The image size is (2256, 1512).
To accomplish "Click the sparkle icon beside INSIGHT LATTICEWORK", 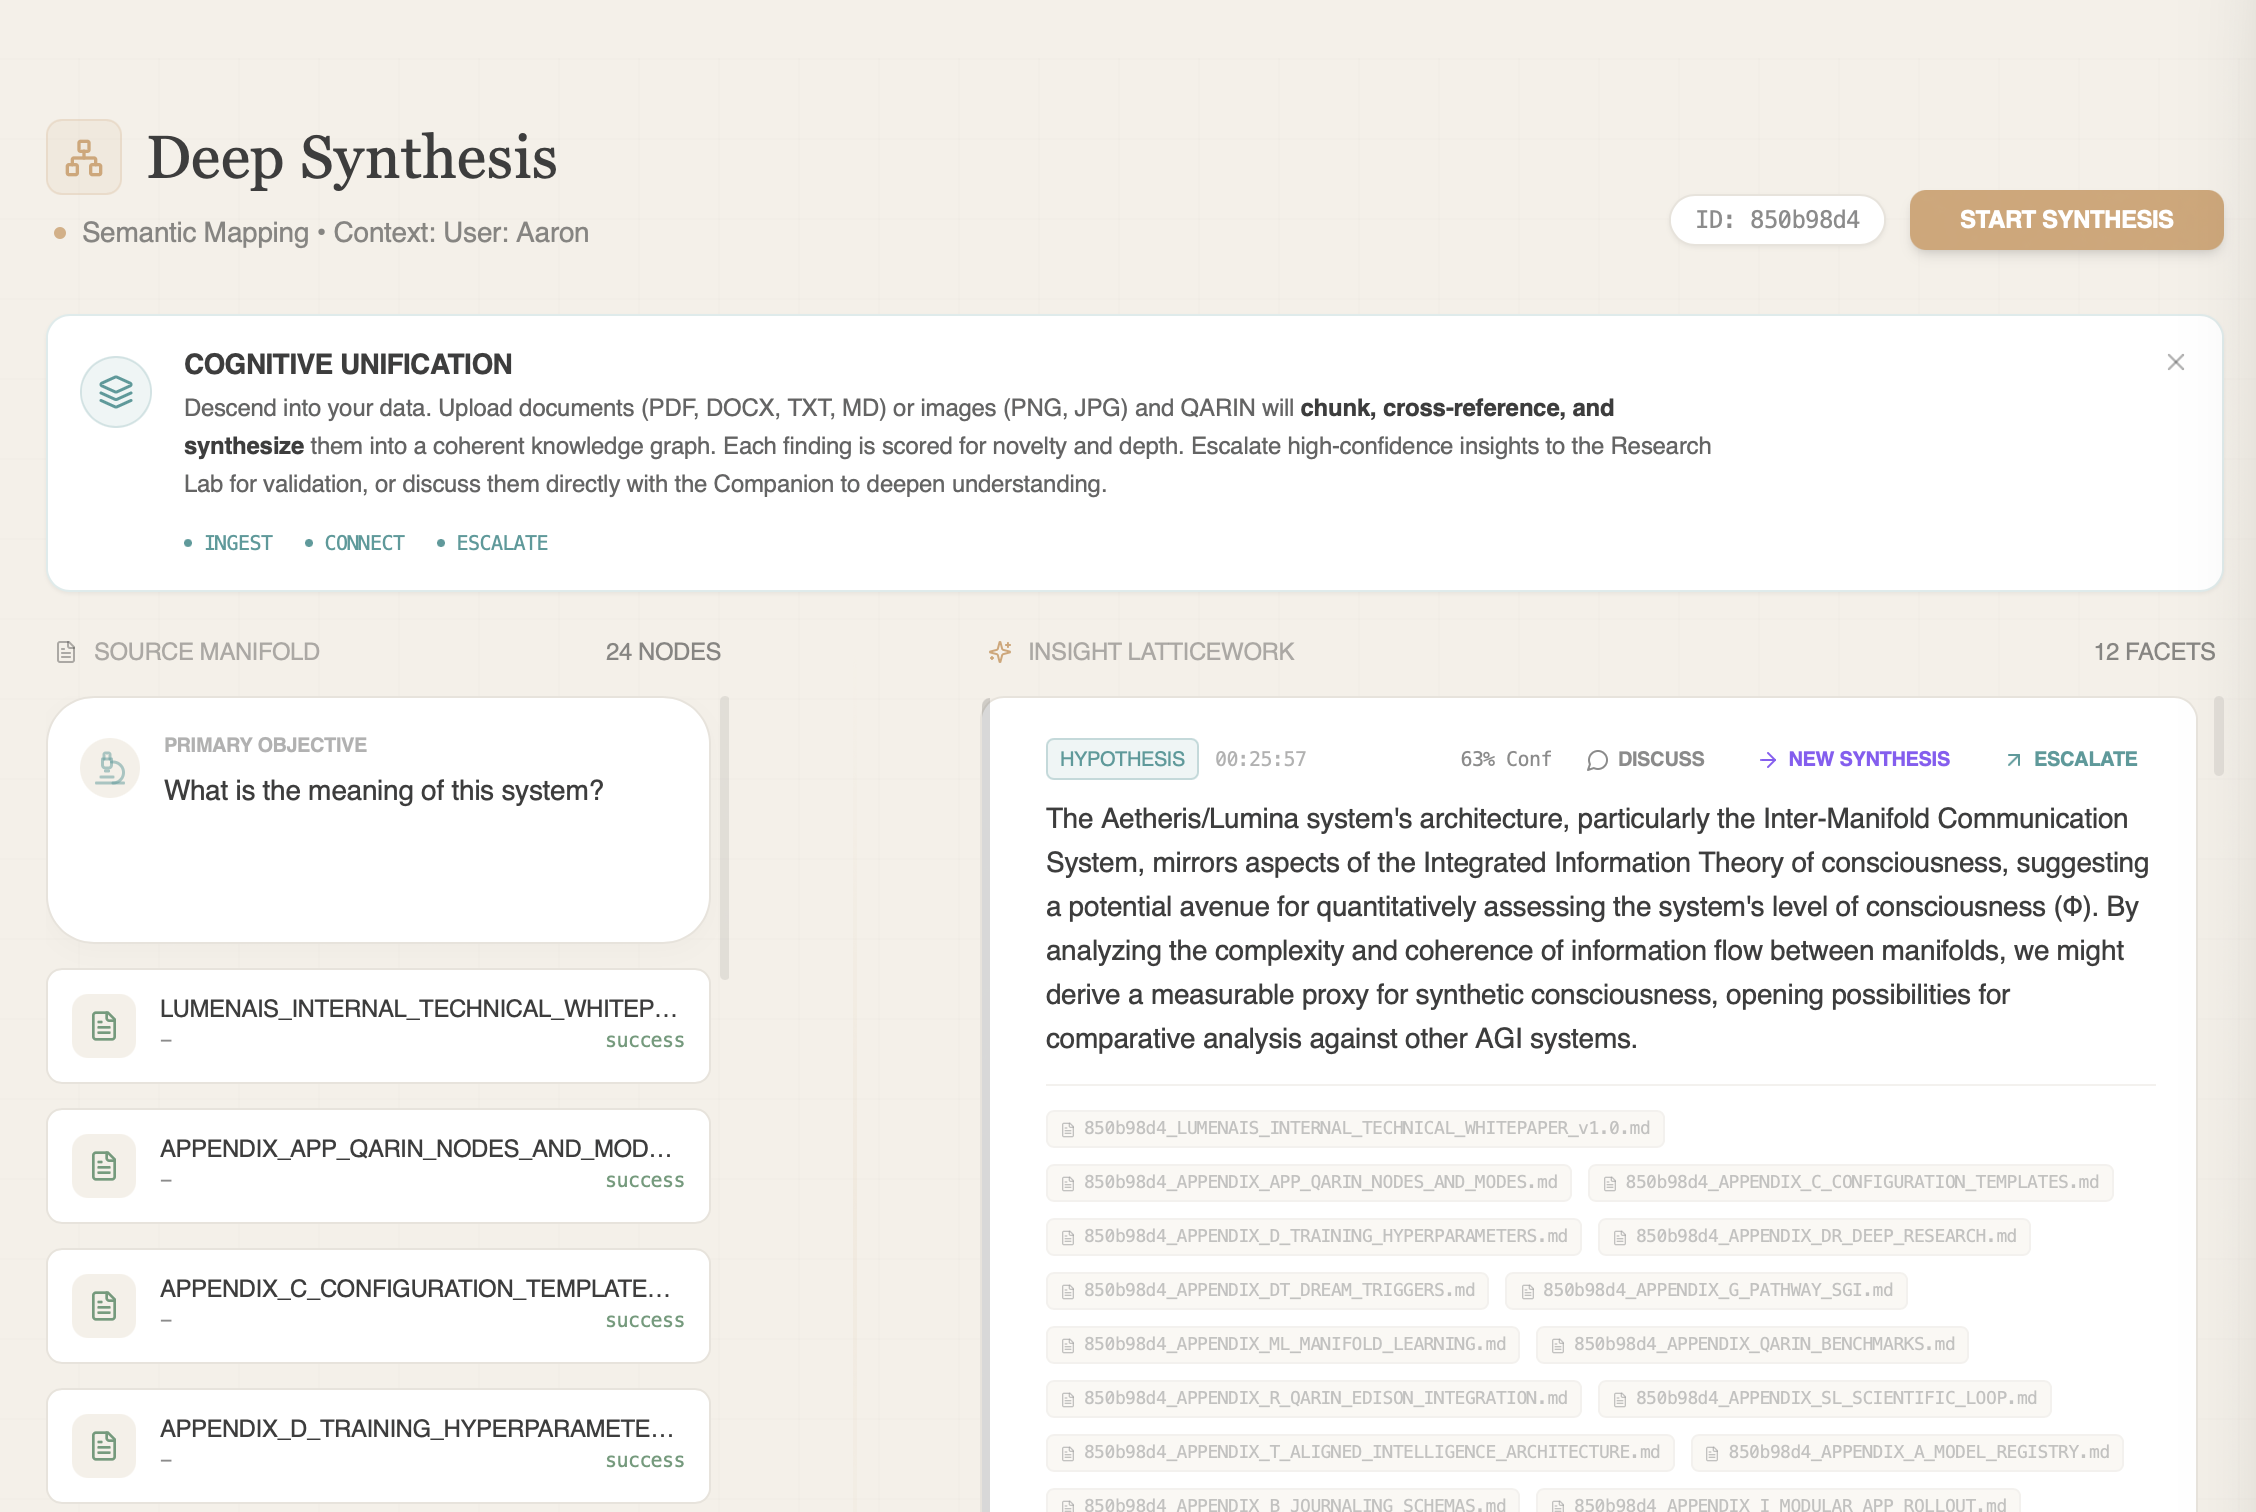I will (x=999, y=651).
